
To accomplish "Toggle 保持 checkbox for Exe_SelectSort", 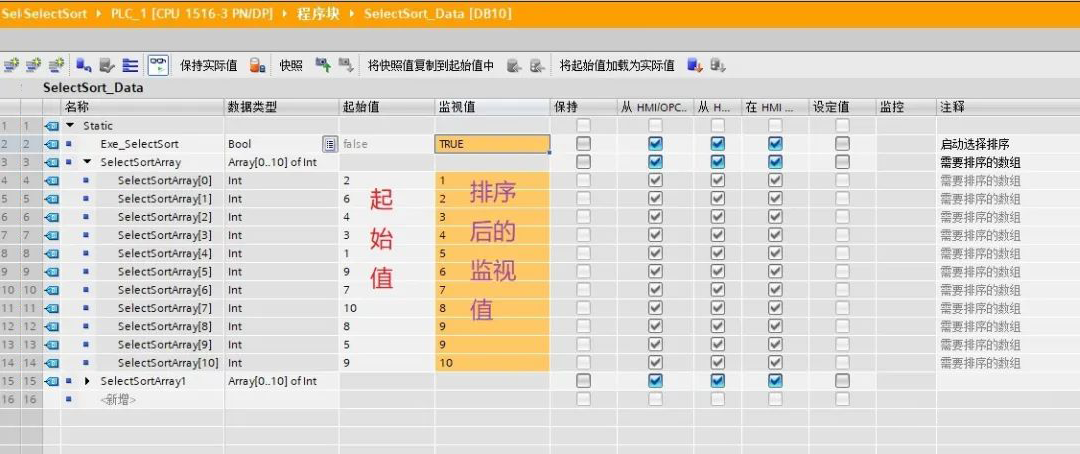I will click(583, 144).
